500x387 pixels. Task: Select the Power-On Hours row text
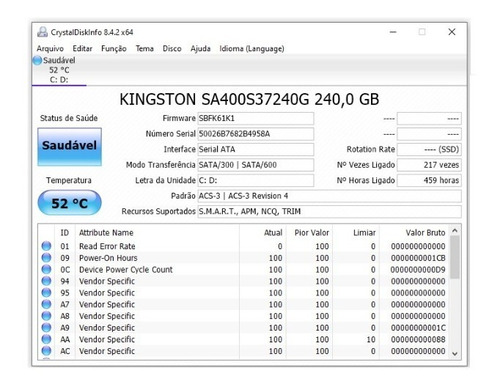pyautogui.click(x=108, y=258)
